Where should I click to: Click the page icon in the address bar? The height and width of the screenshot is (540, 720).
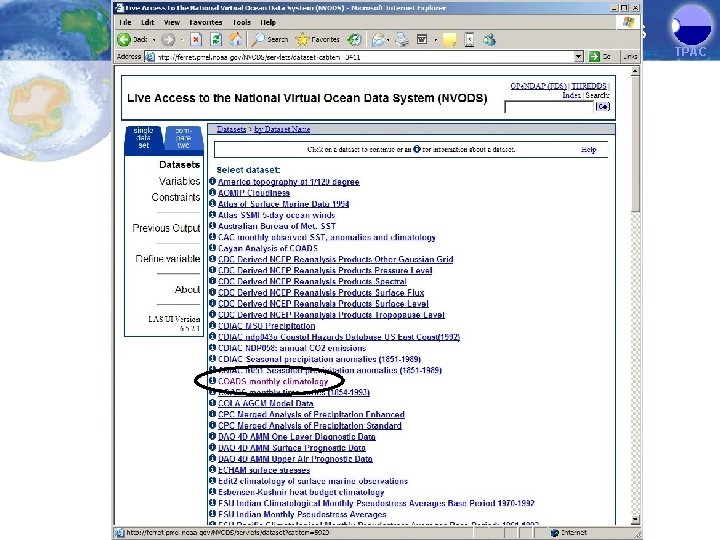150,57
